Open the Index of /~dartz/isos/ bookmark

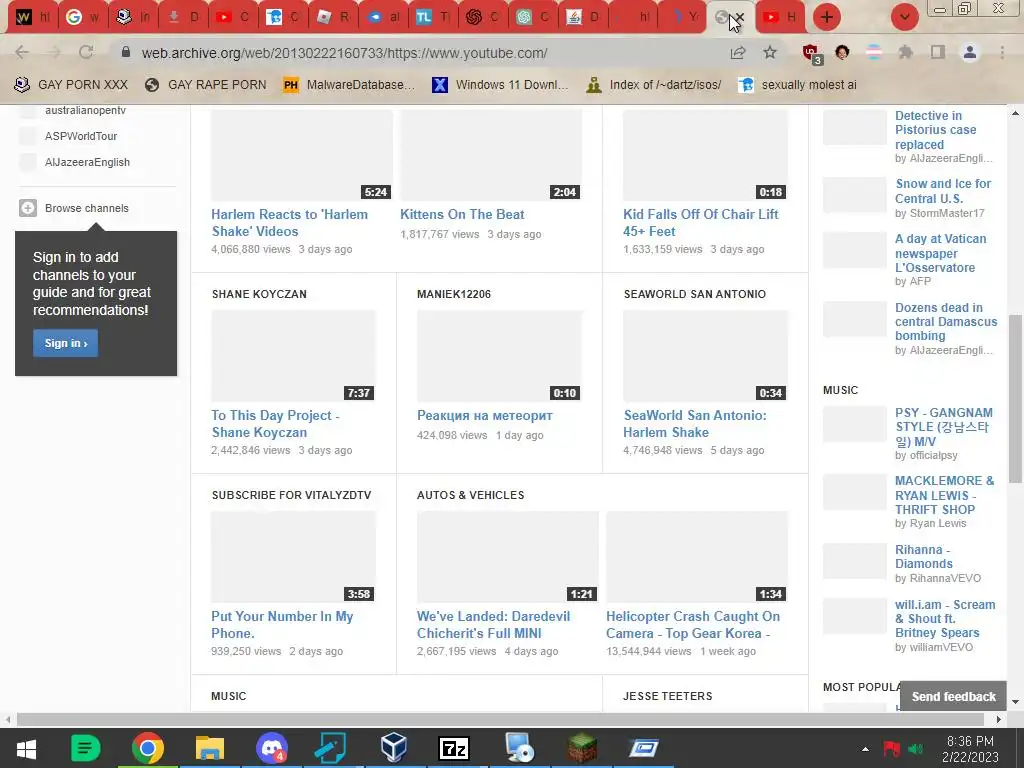[x=654, y=85]
